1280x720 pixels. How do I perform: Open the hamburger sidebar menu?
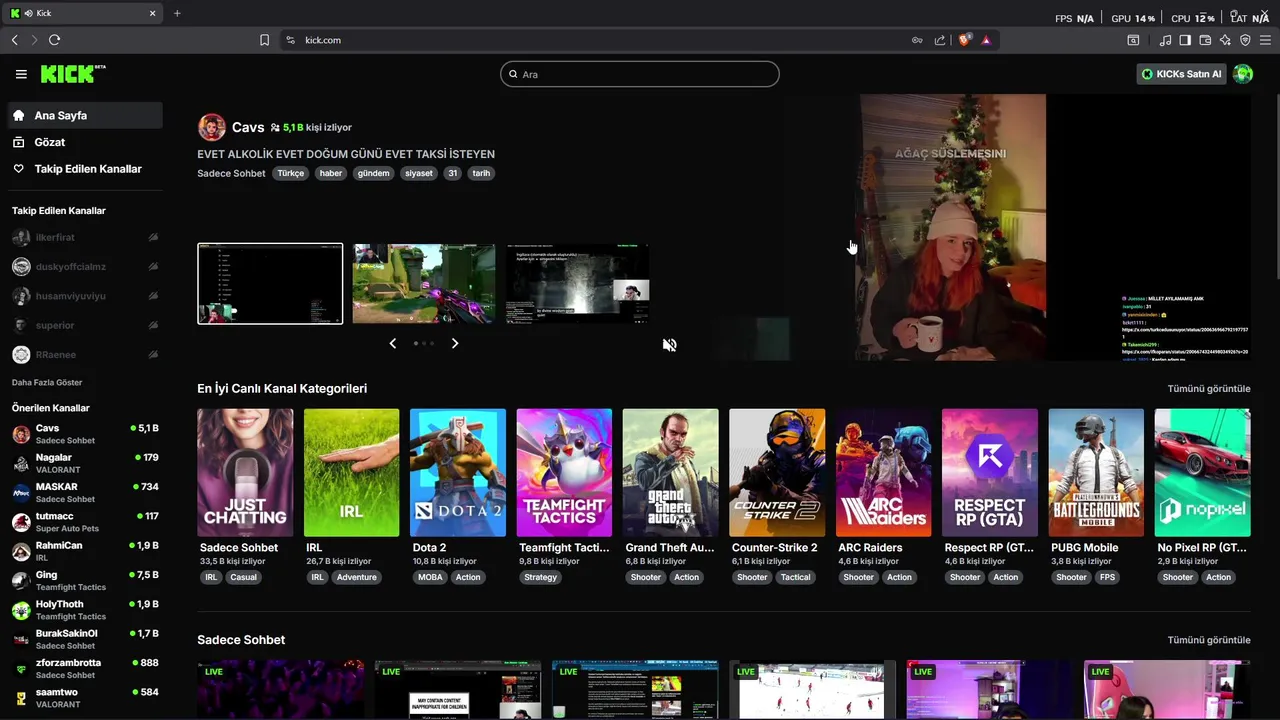(x=21, y=74)
